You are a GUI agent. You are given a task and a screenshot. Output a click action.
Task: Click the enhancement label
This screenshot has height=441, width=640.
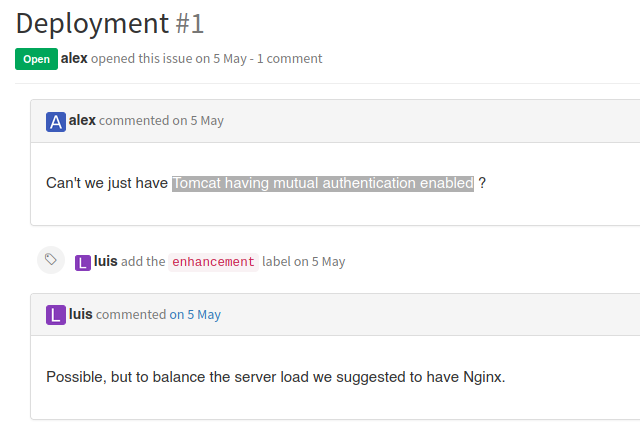coord(213,262)
